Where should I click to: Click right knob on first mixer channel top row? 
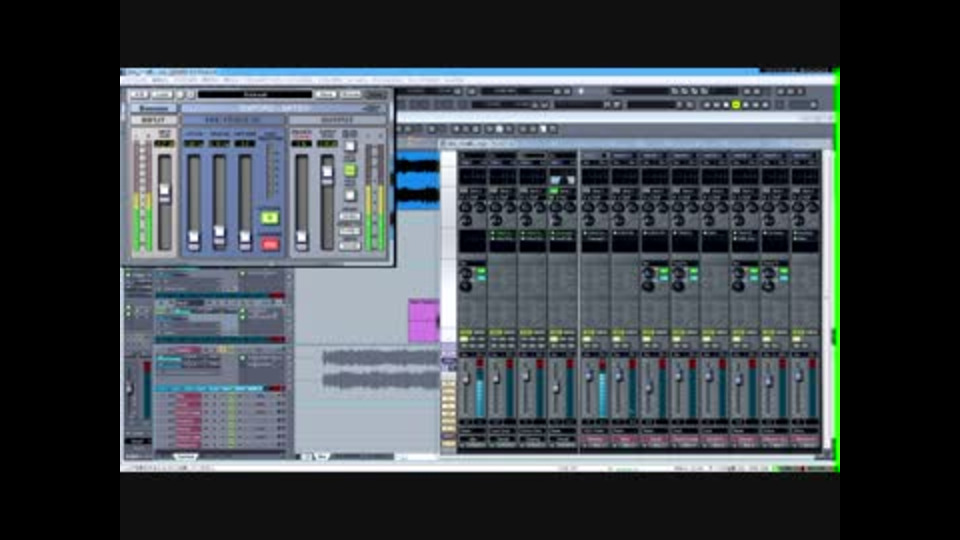coord(479,208)
